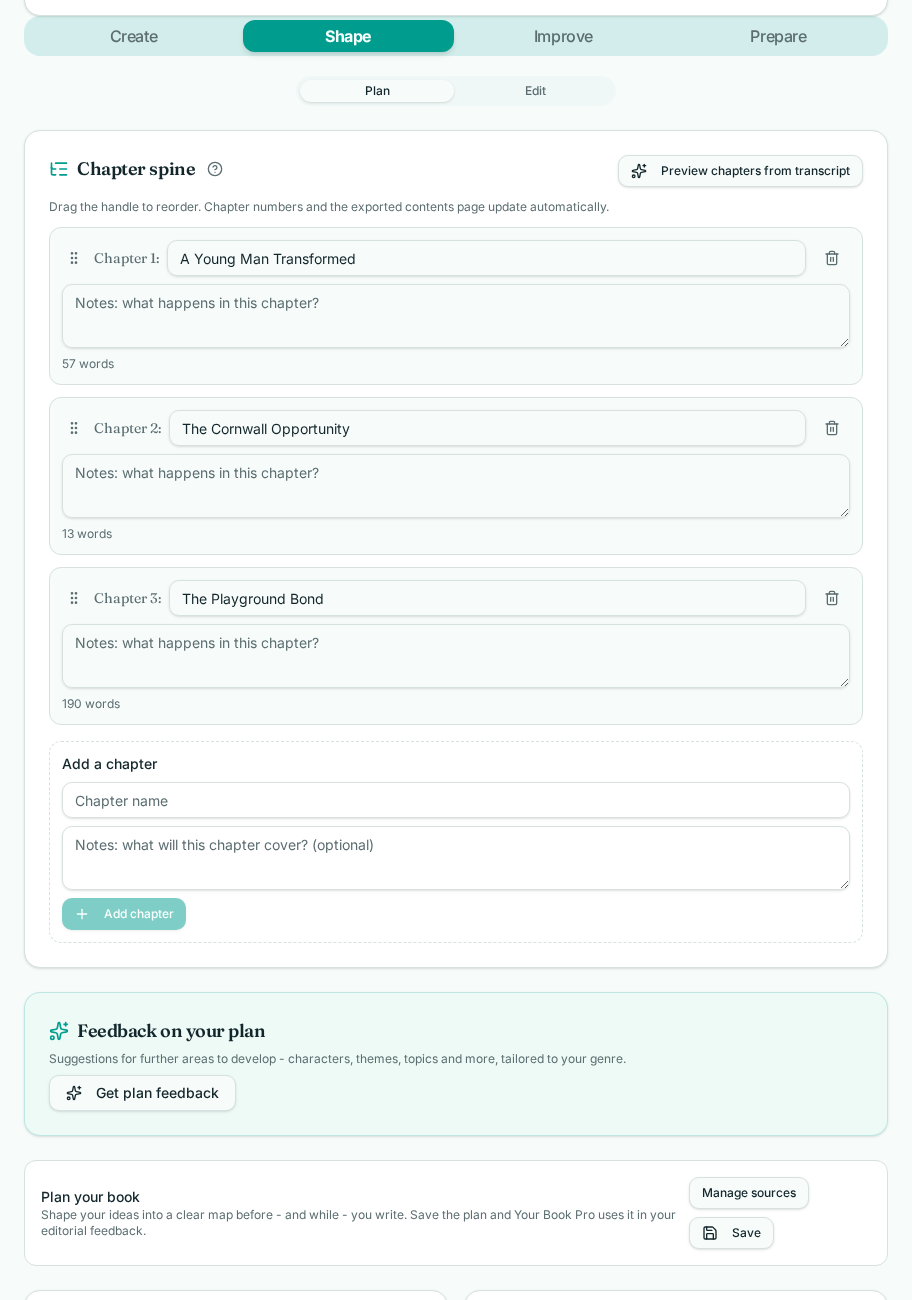Screen dimensions: 912x1300
Task: Open the Chapter spine help icon
Action: 215,169
